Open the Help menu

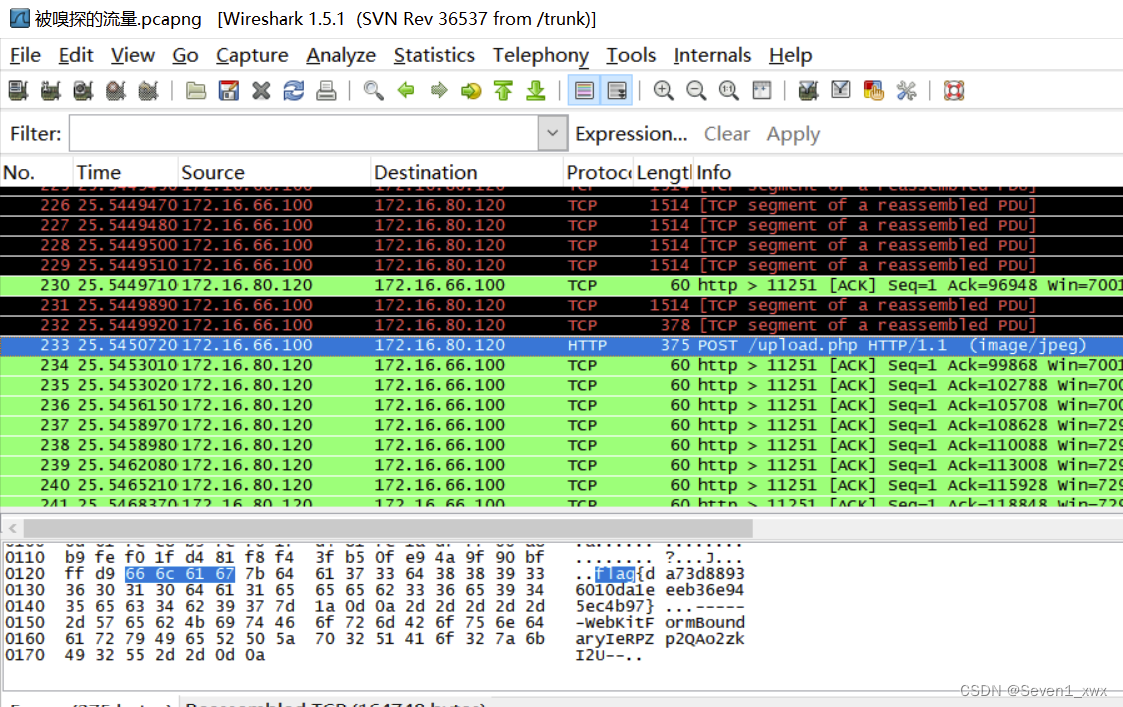(x=790, y=55)
